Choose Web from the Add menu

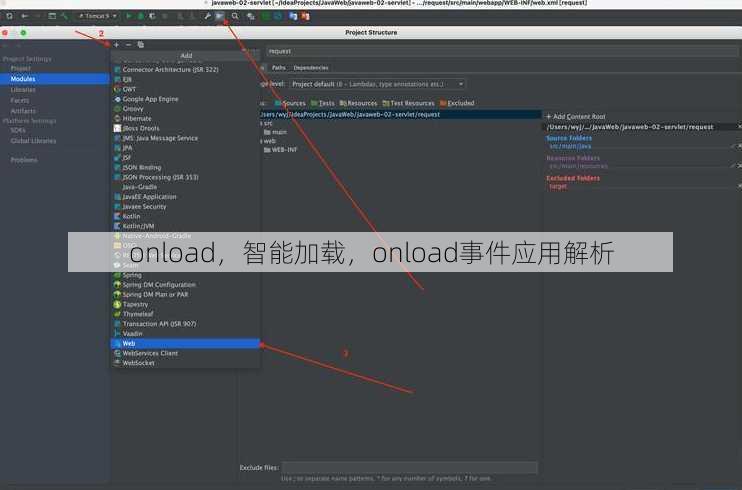[x=186, y=343]
